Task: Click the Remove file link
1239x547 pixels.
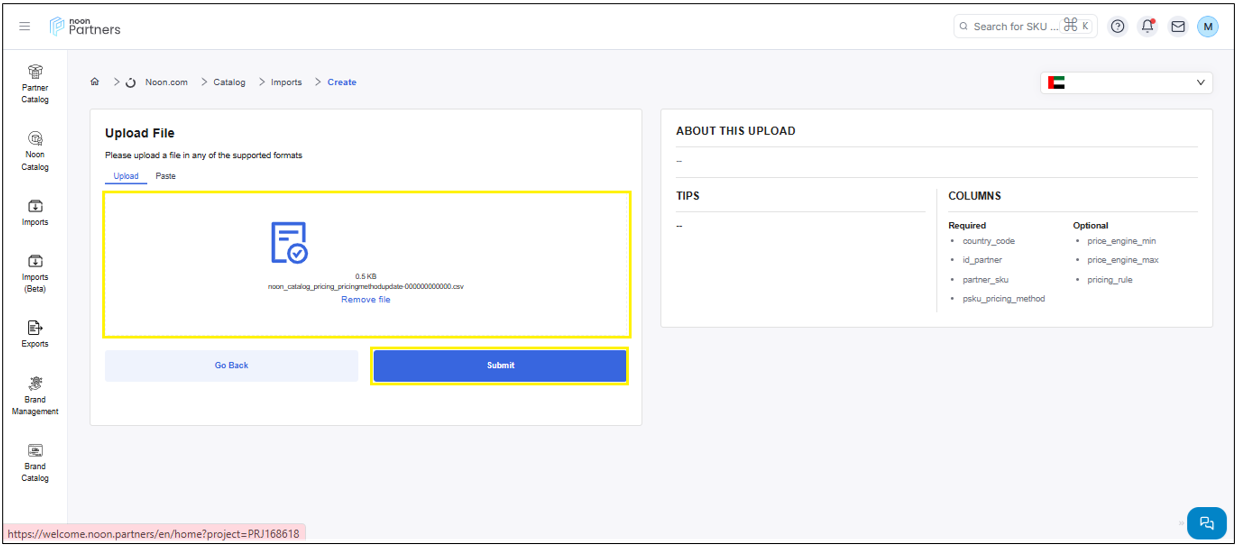Action: point(366,300)
